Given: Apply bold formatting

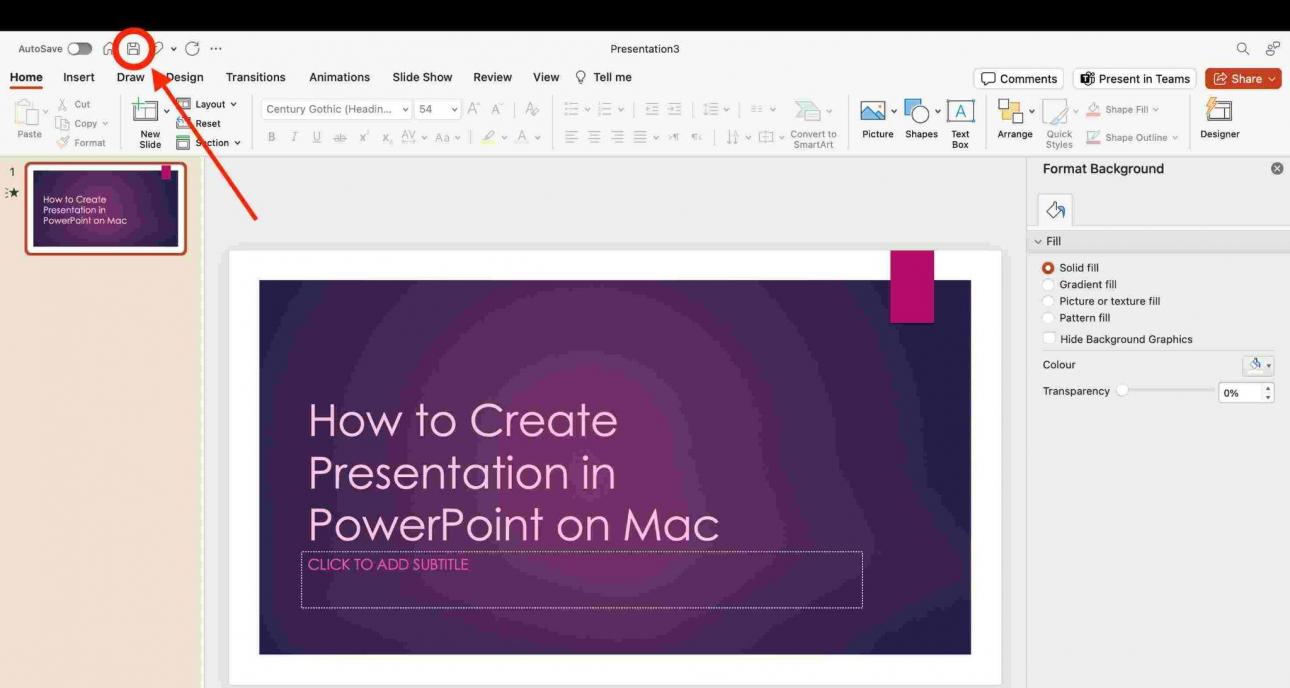Looking at the screenshot, I should (271, 138).
